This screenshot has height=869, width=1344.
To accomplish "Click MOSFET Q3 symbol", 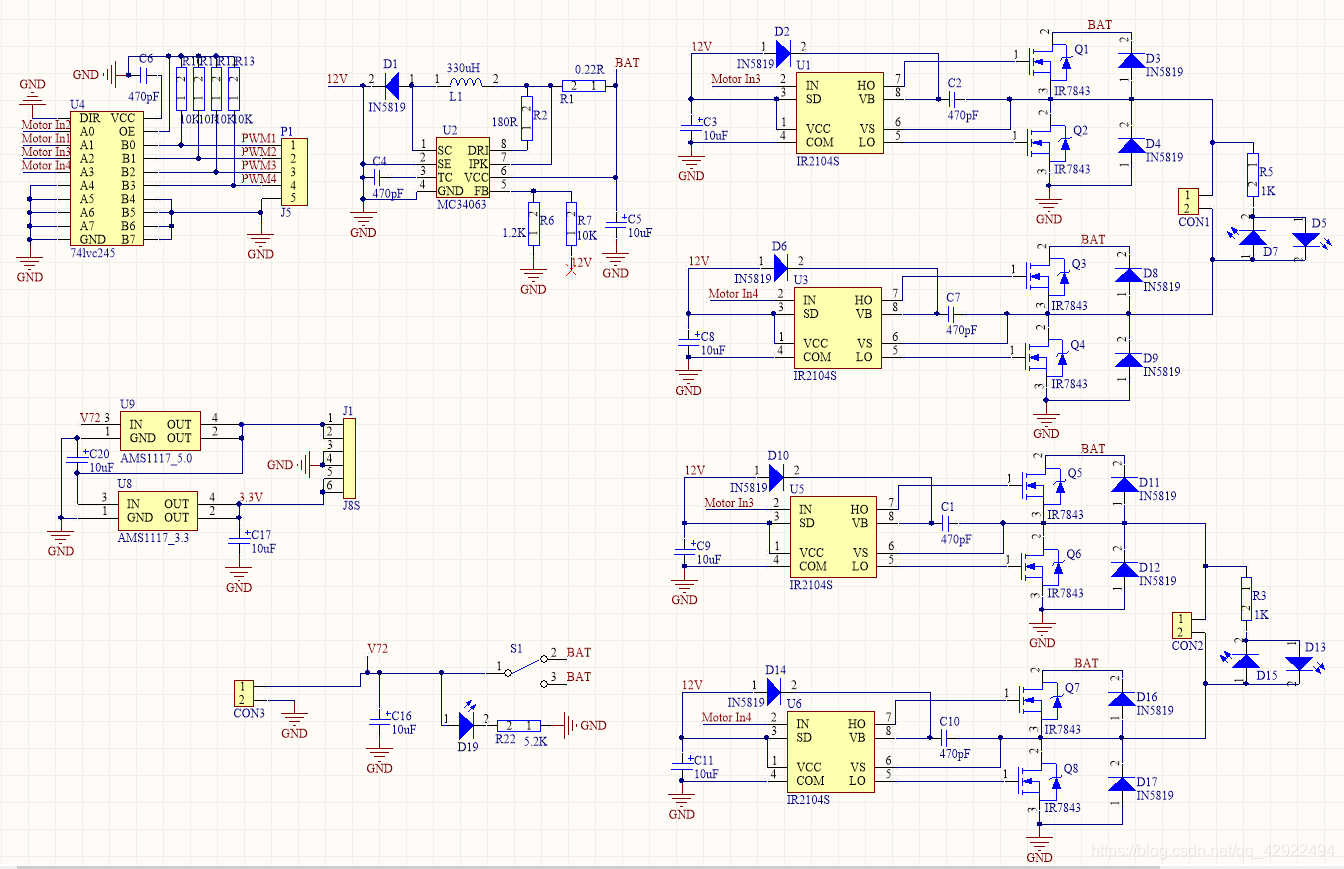I will tap(1050, 276).
